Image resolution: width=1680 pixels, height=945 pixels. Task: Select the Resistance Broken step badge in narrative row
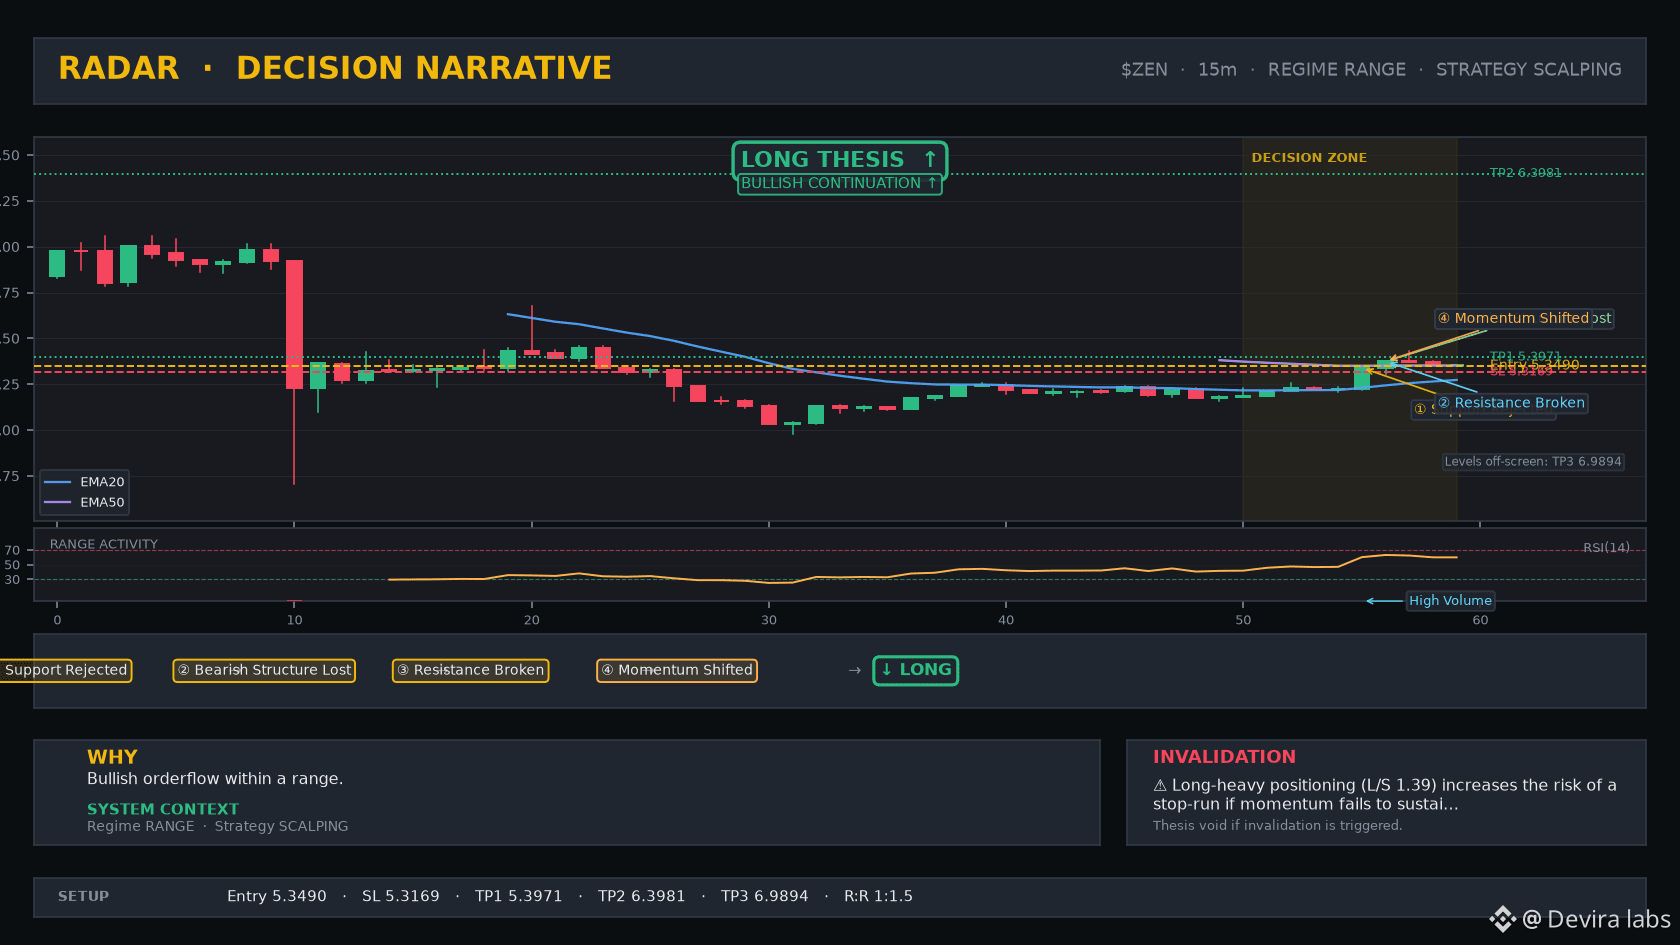[x=470, y=670]
